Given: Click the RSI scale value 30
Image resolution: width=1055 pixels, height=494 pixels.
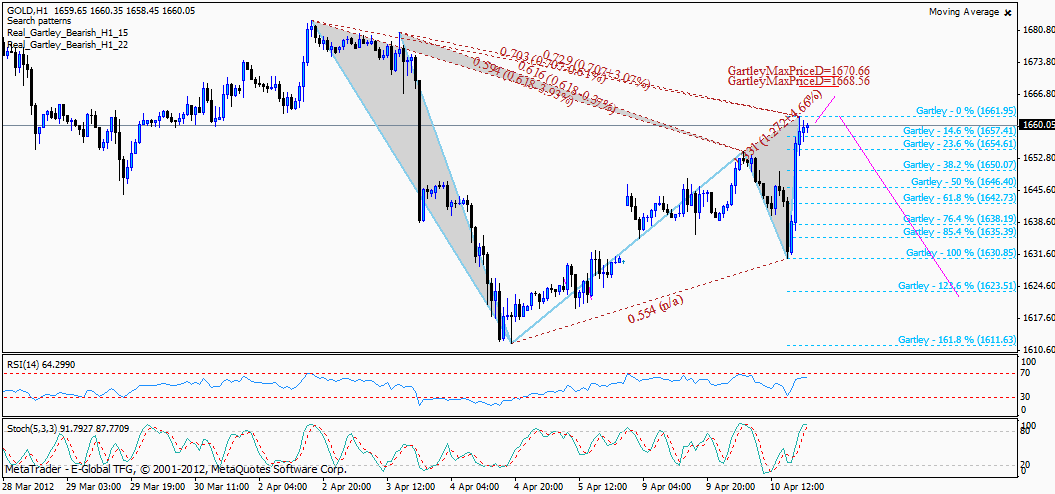Looking at the screenshot, I should tap(1027, 398).
